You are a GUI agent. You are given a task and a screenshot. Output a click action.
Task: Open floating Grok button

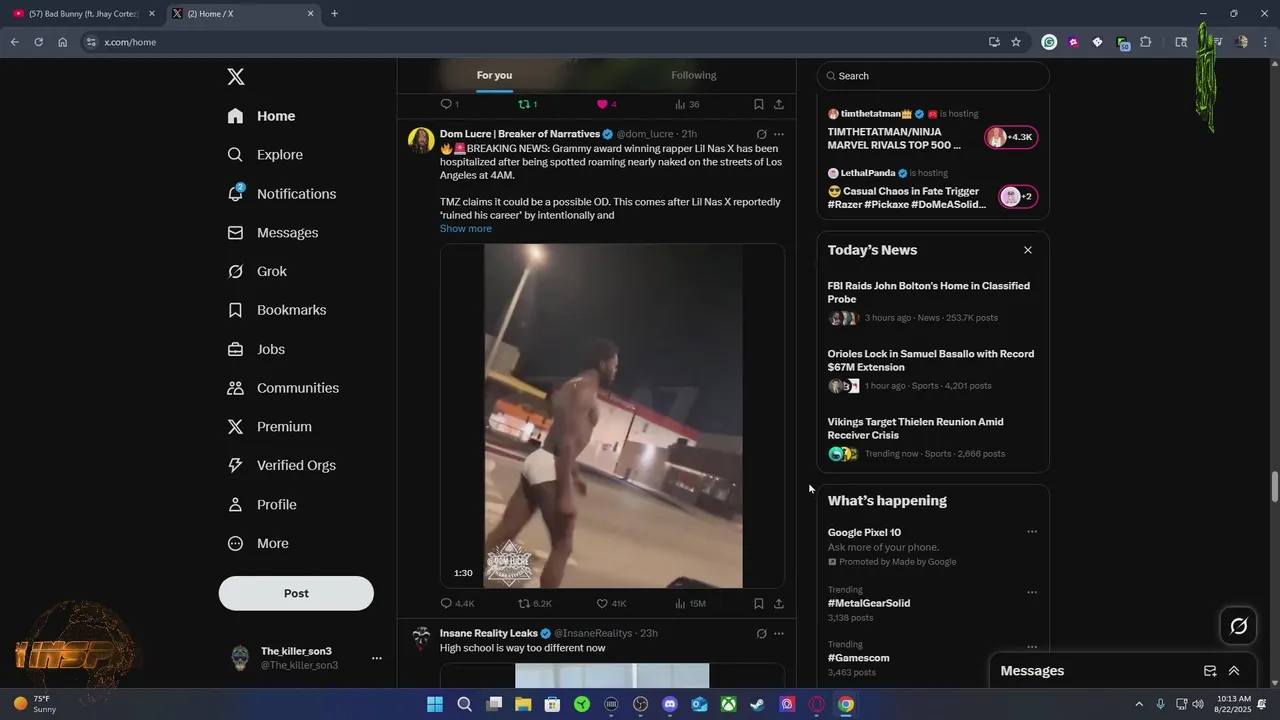pos(1238,626)
